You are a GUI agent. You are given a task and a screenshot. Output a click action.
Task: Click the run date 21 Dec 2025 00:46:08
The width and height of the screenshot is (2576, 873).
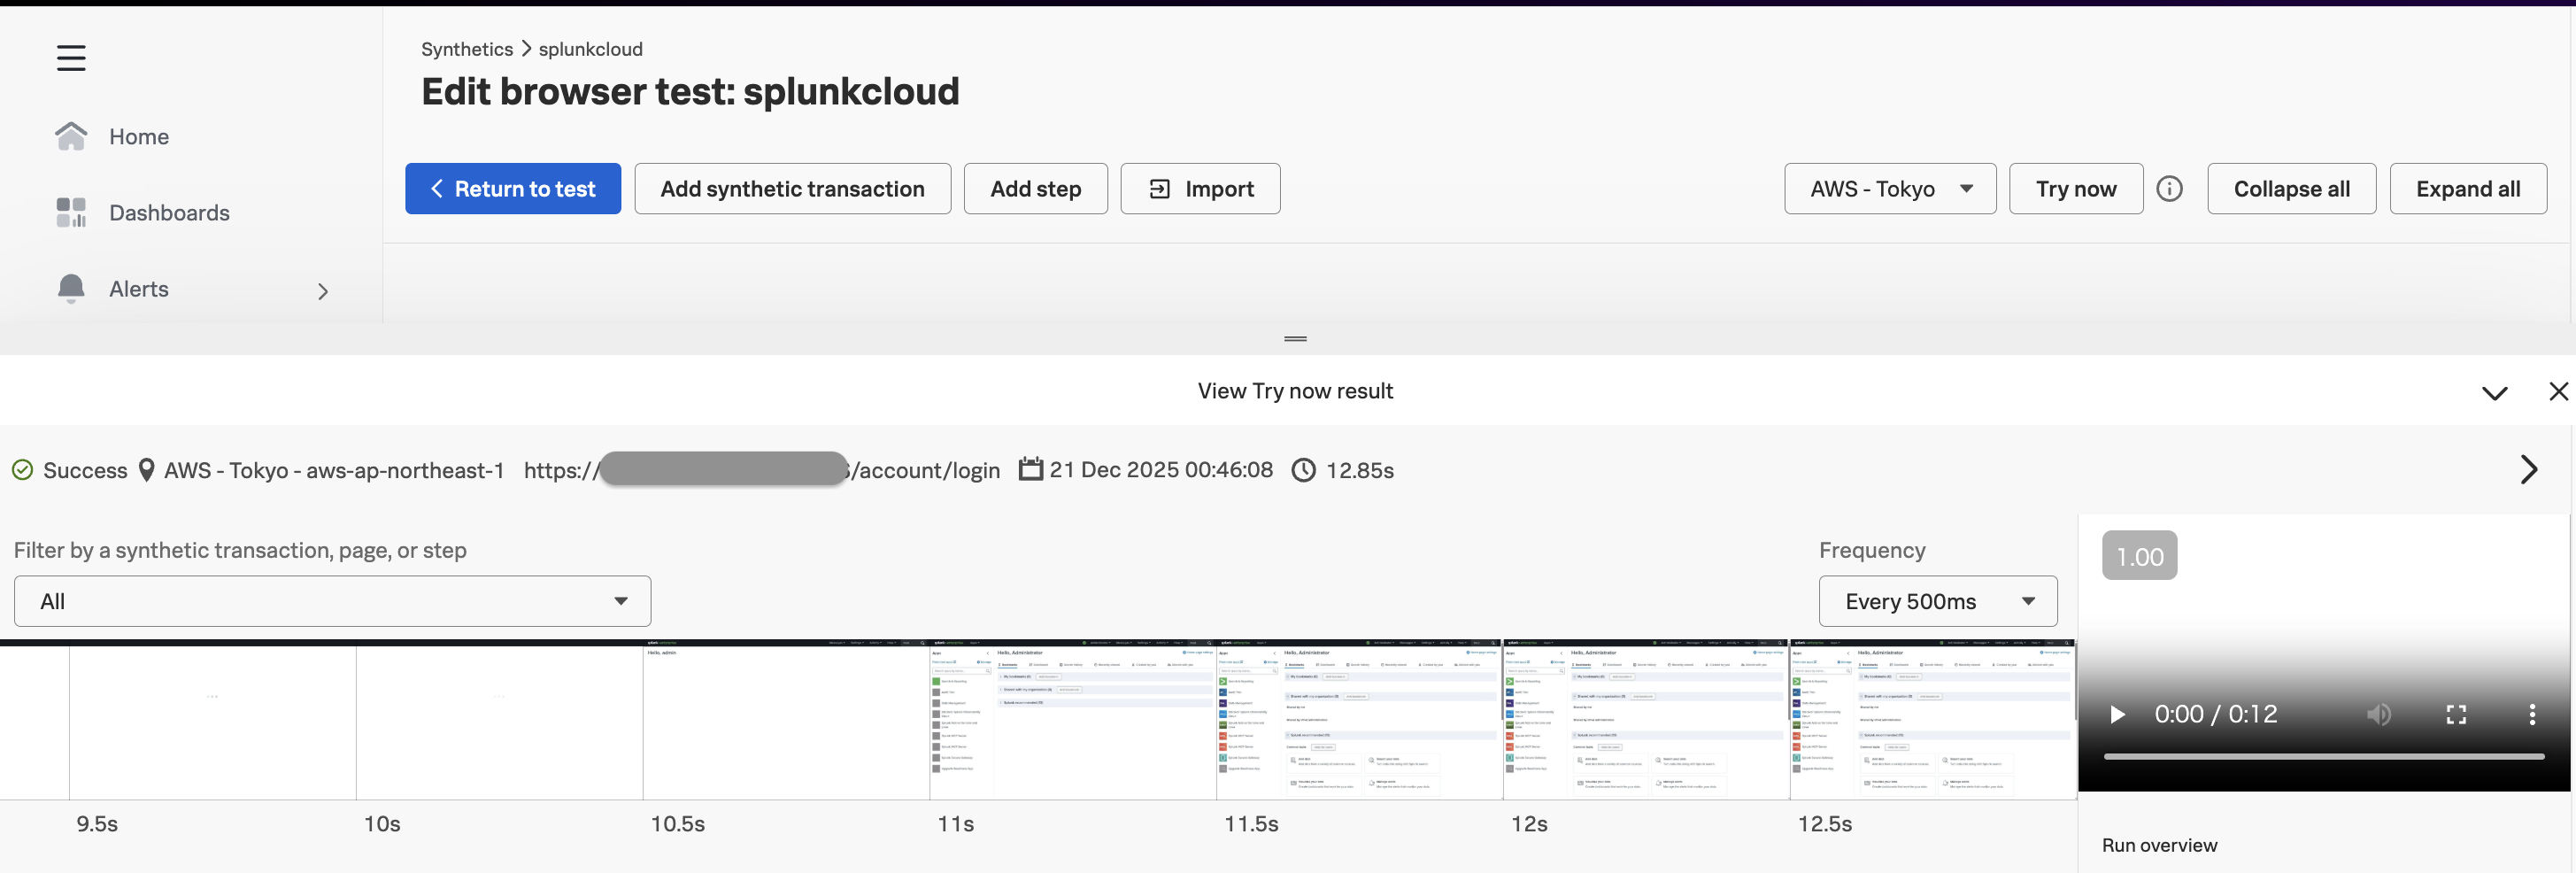pyautogui.click(x=1161, y=469)
